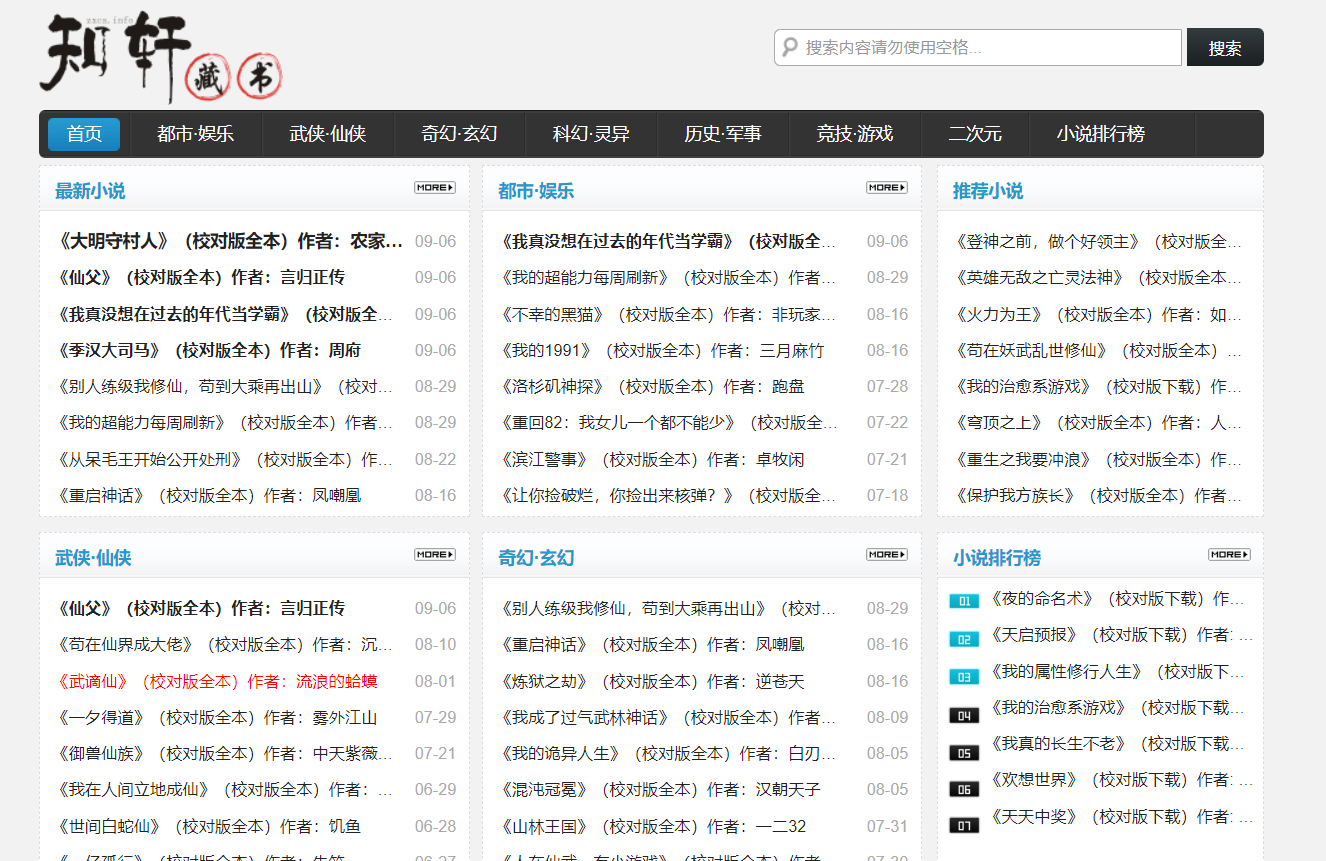
Task: Click rank badge 04 in 小说排行榜
Action: click(x=964, y=715)
